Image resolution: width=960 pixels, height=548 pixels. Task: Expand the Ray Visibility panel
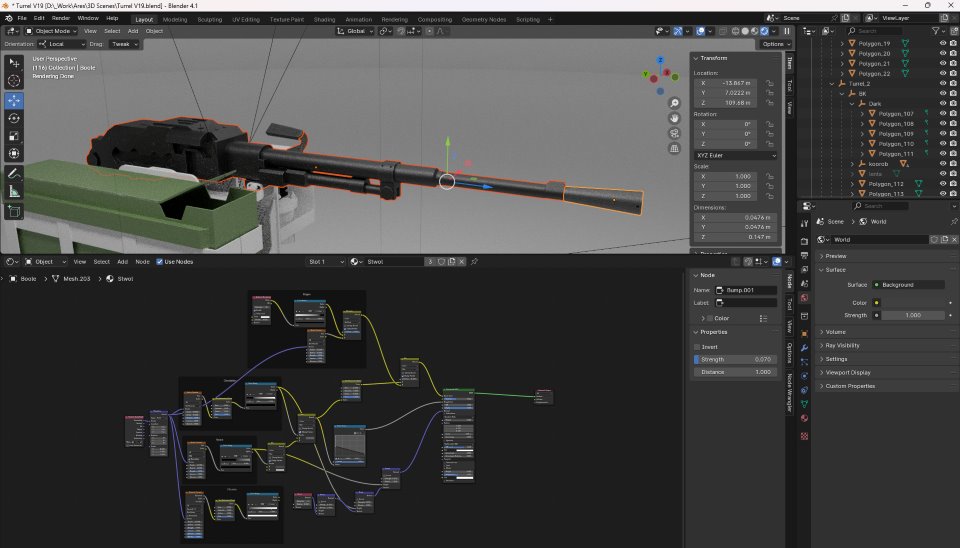(x=842, y=345)
